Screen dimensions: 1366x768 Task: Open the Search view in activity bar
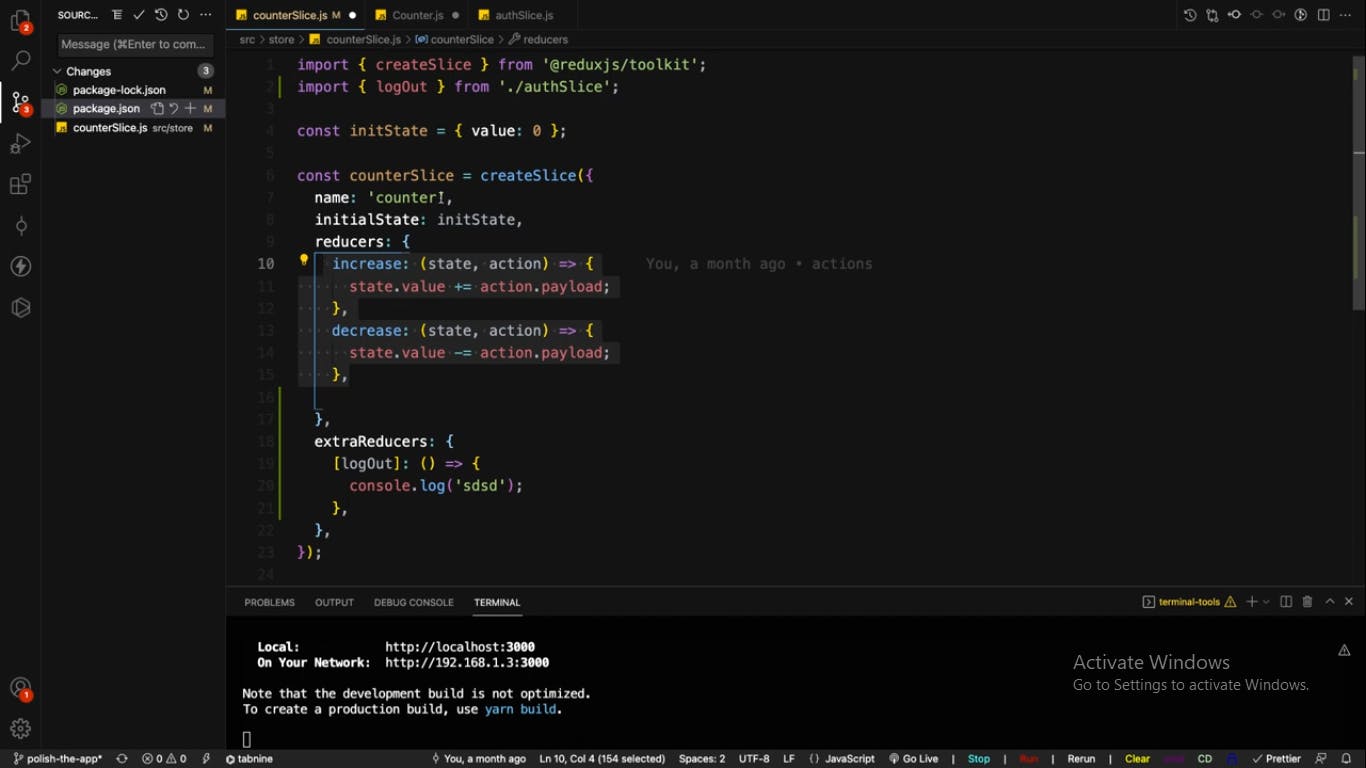pyautogui.click(x=20, y=61)
